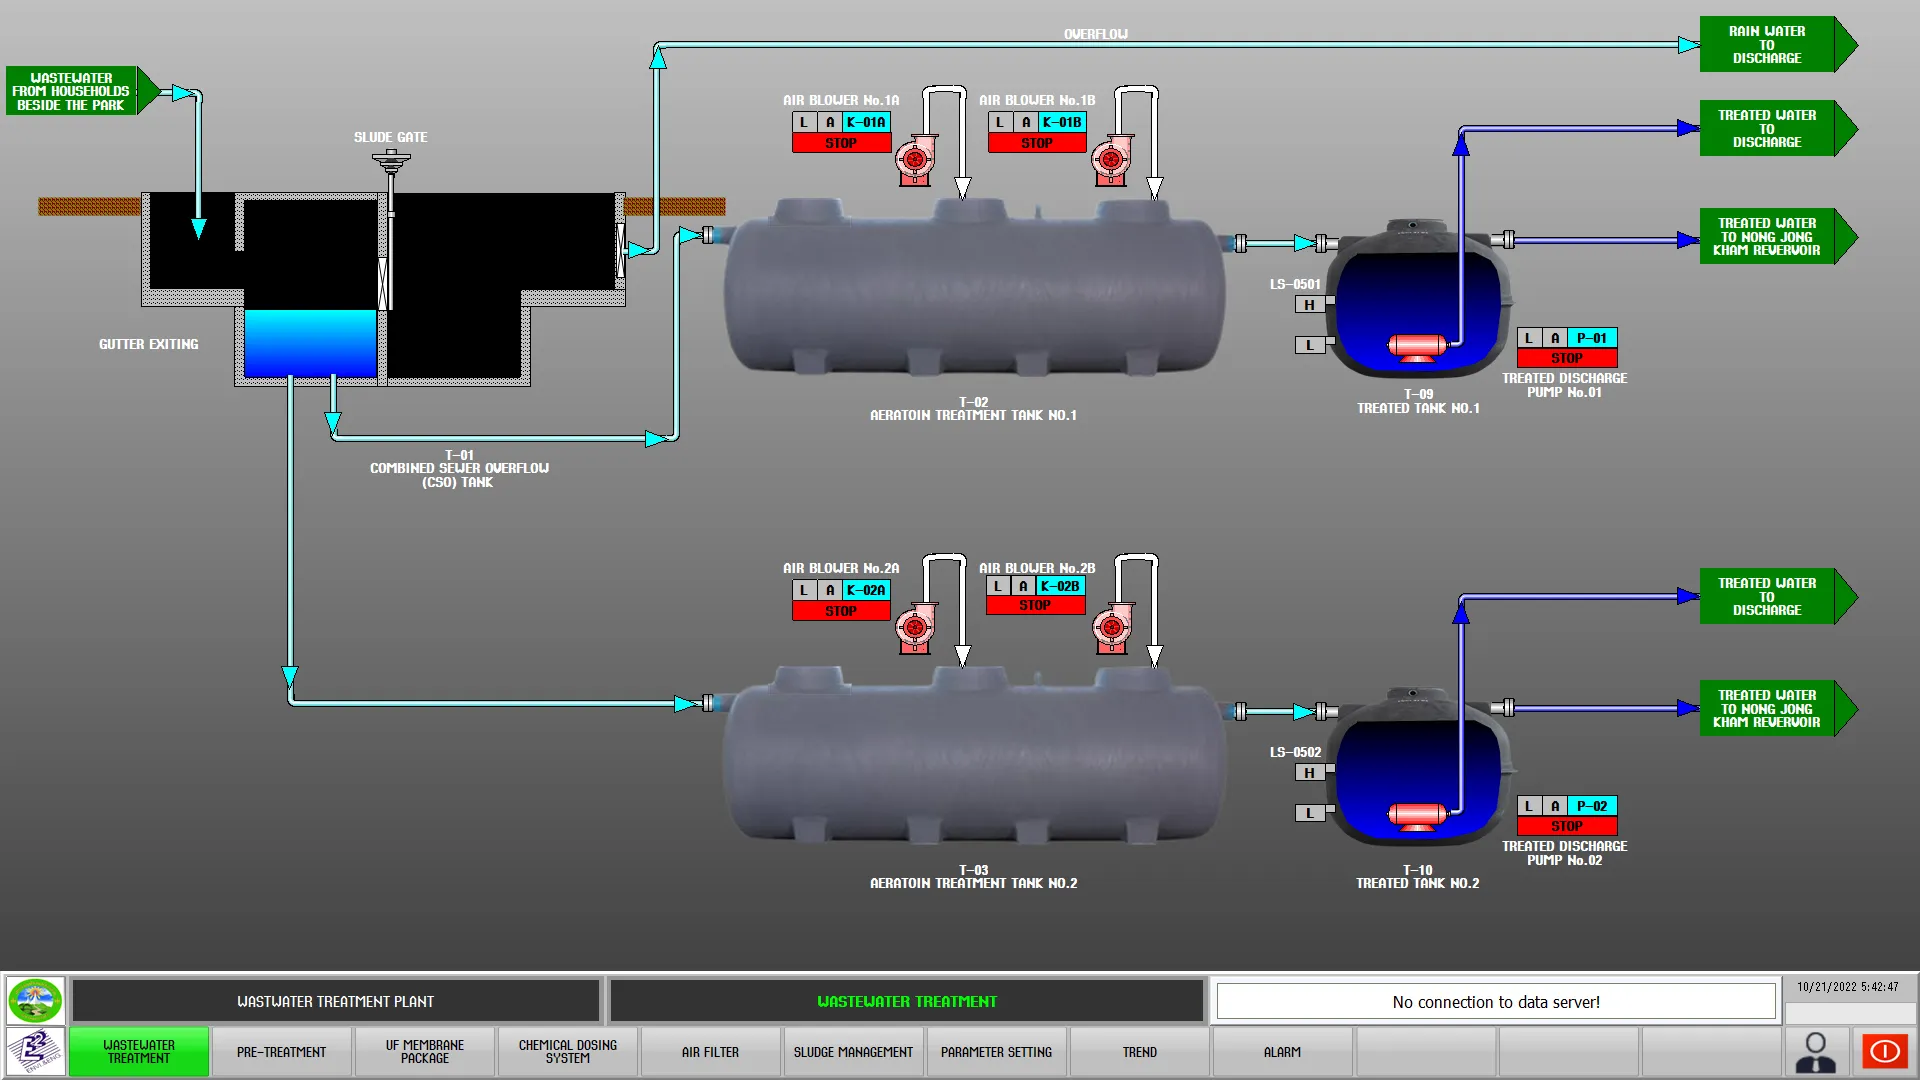Open the Alarm page

point(1283,1052)
